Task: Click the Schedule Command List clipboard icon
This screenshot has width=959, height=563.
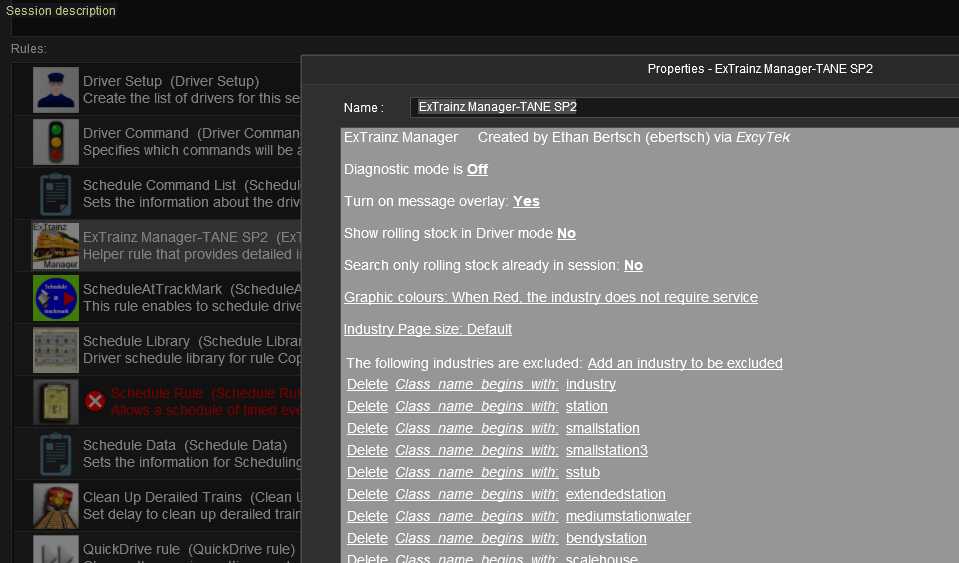Action: [56, 194]
